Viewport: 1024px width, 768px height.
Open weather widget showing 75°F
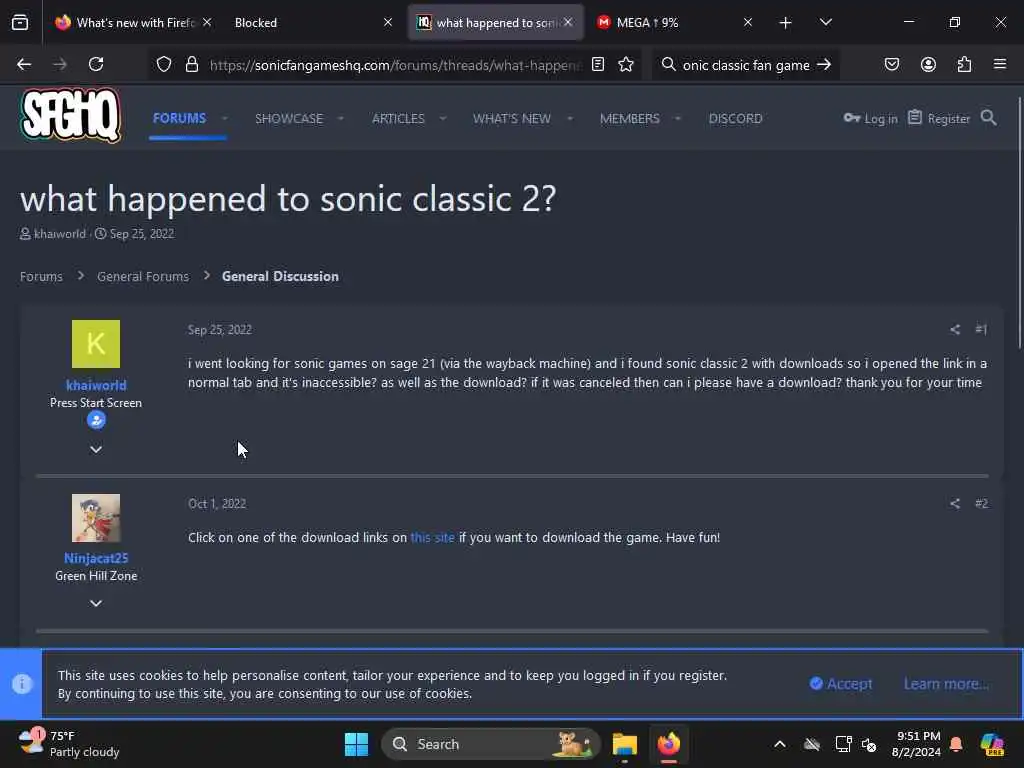click(x=69, y=744)
